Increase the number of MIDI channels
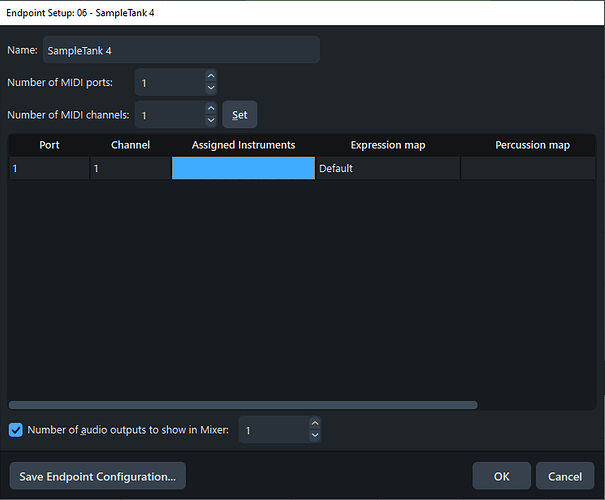605x500 pixels. point(211,108)
